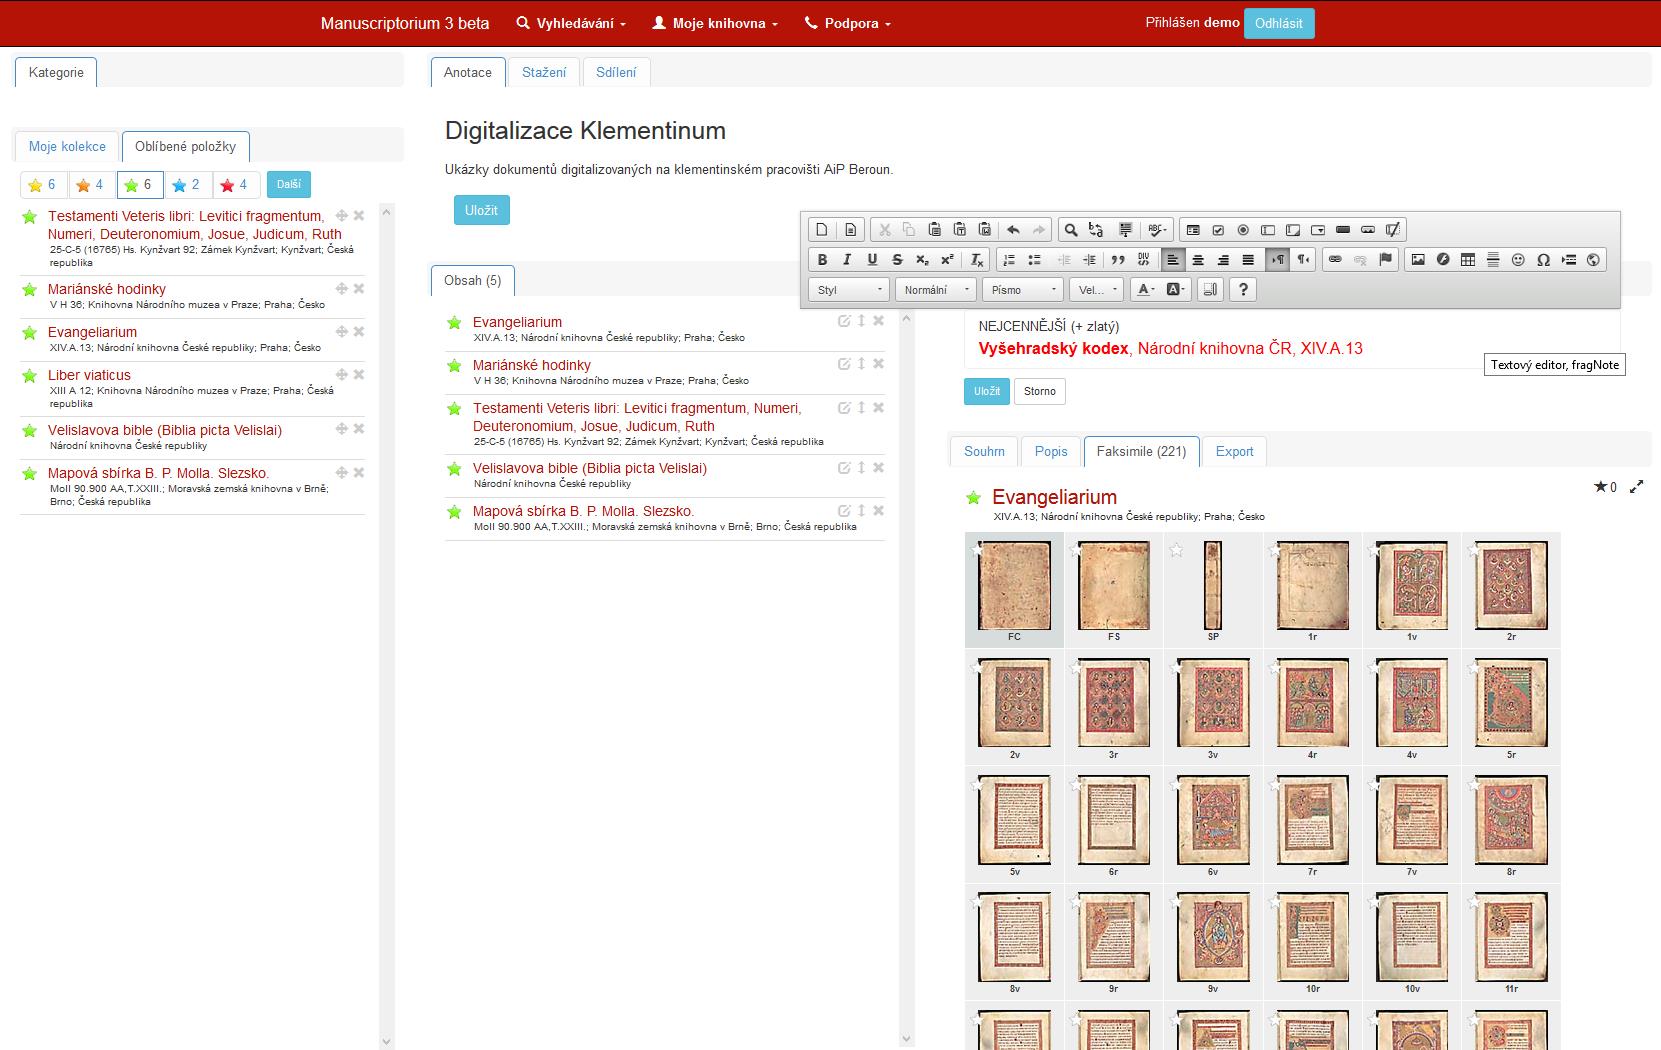Open the Moje knihovna dropdown menu
The height and width of the screenshot is (1050, 1661).
coord(715,23)
